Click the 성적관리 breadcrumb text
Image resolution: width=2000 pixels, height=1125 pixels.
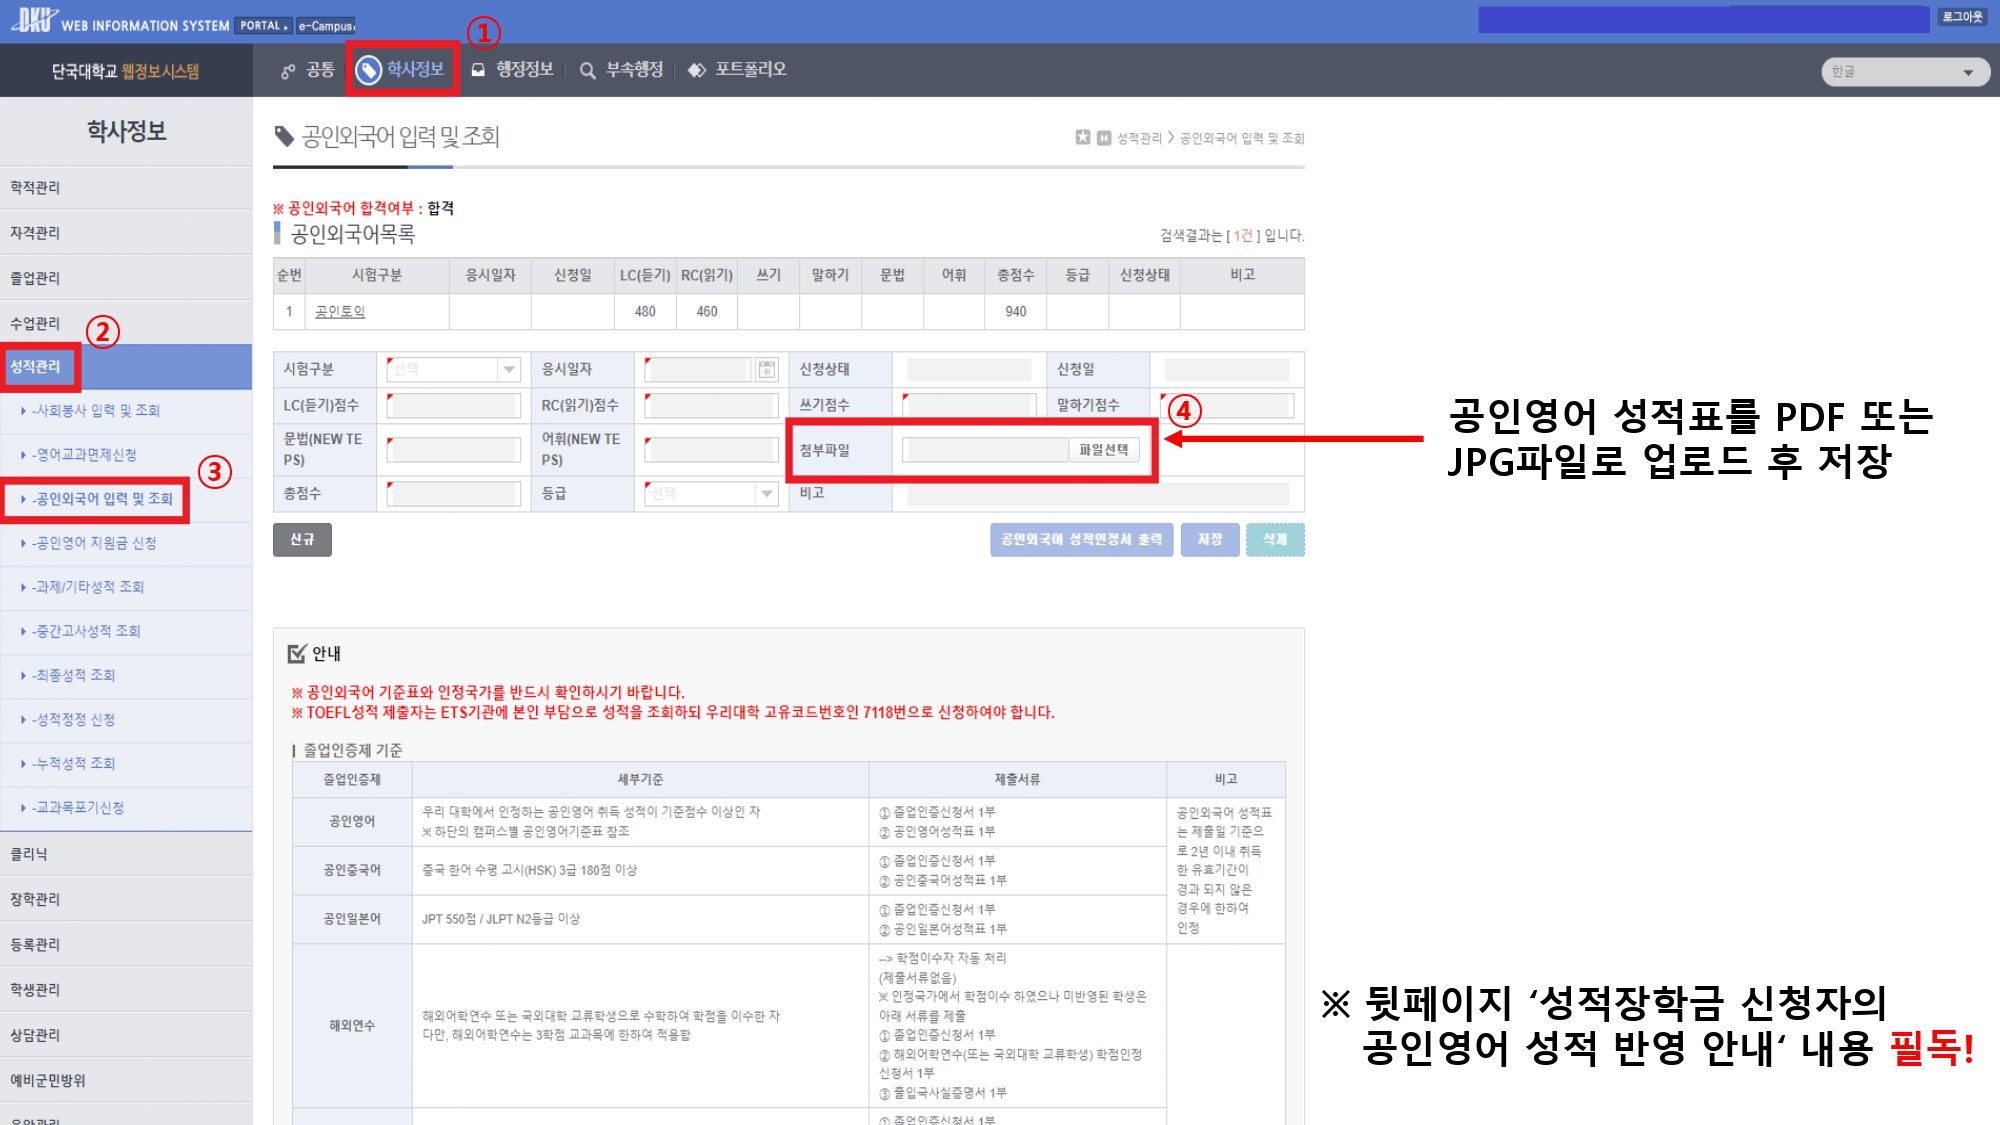pos(1139,139)
